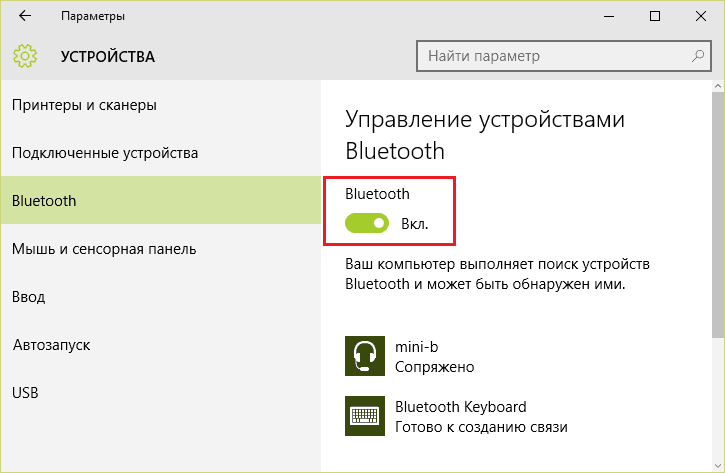Click the green settings gear icon
The width and height of the screenshot is (725, 473).
25,56
